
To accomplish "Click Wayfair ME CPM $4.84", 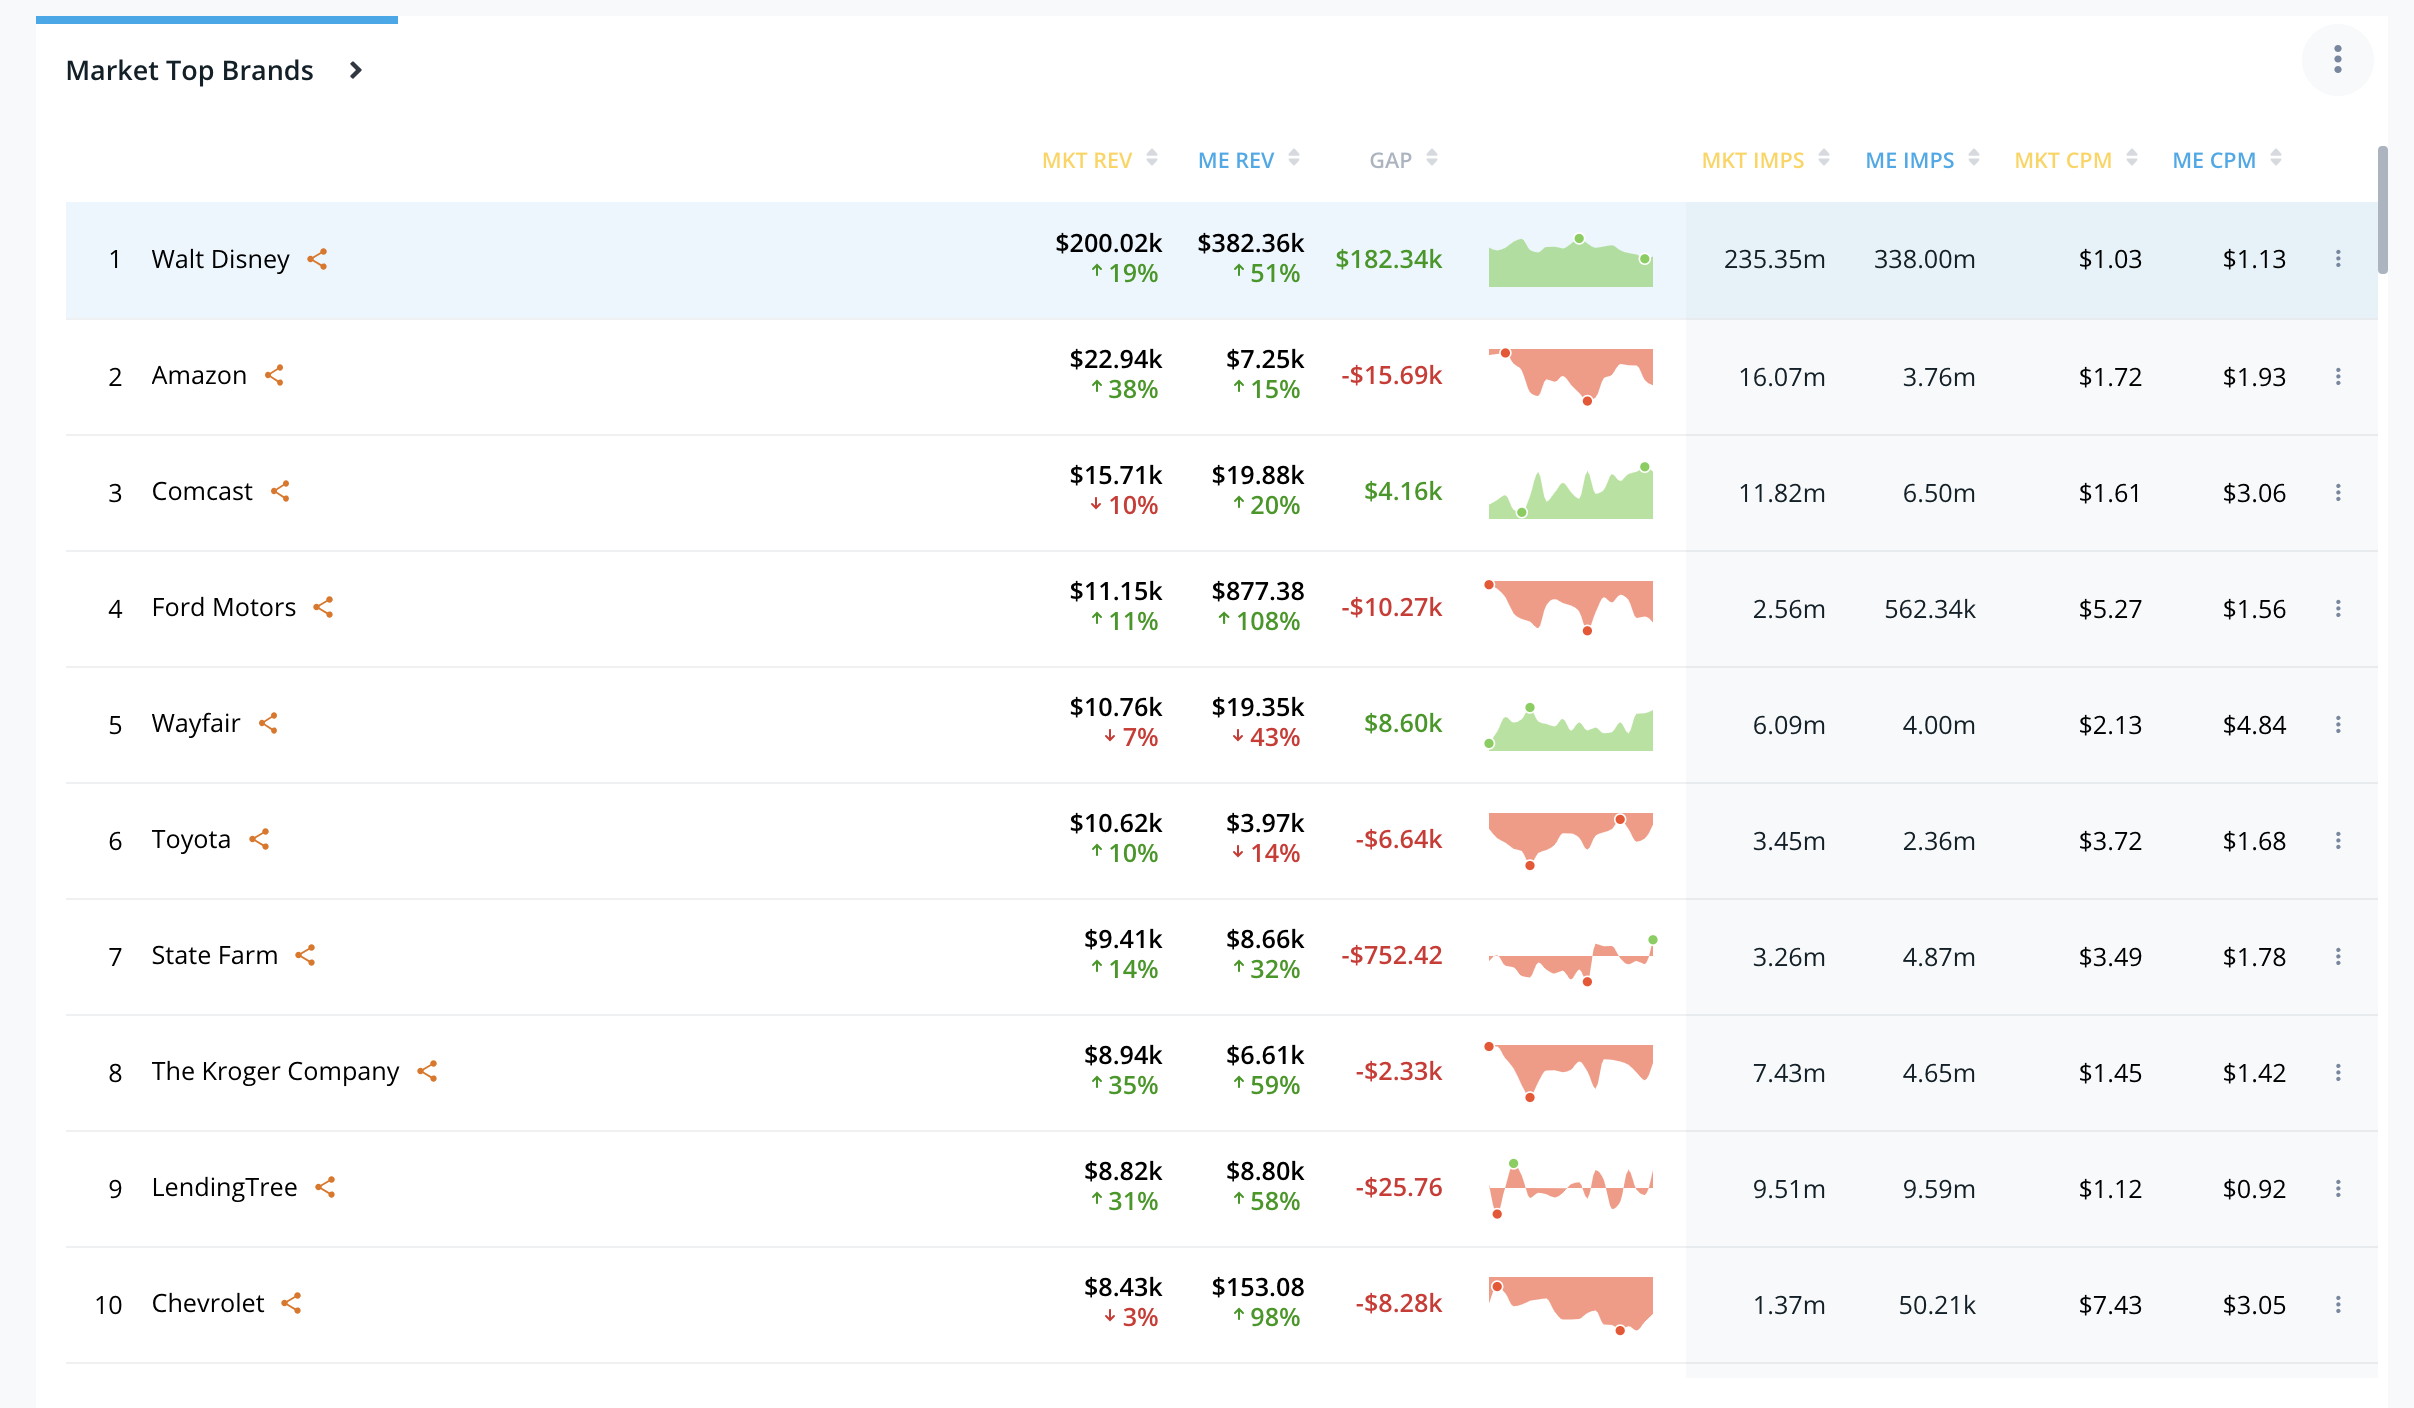I will click(2254, 725).
